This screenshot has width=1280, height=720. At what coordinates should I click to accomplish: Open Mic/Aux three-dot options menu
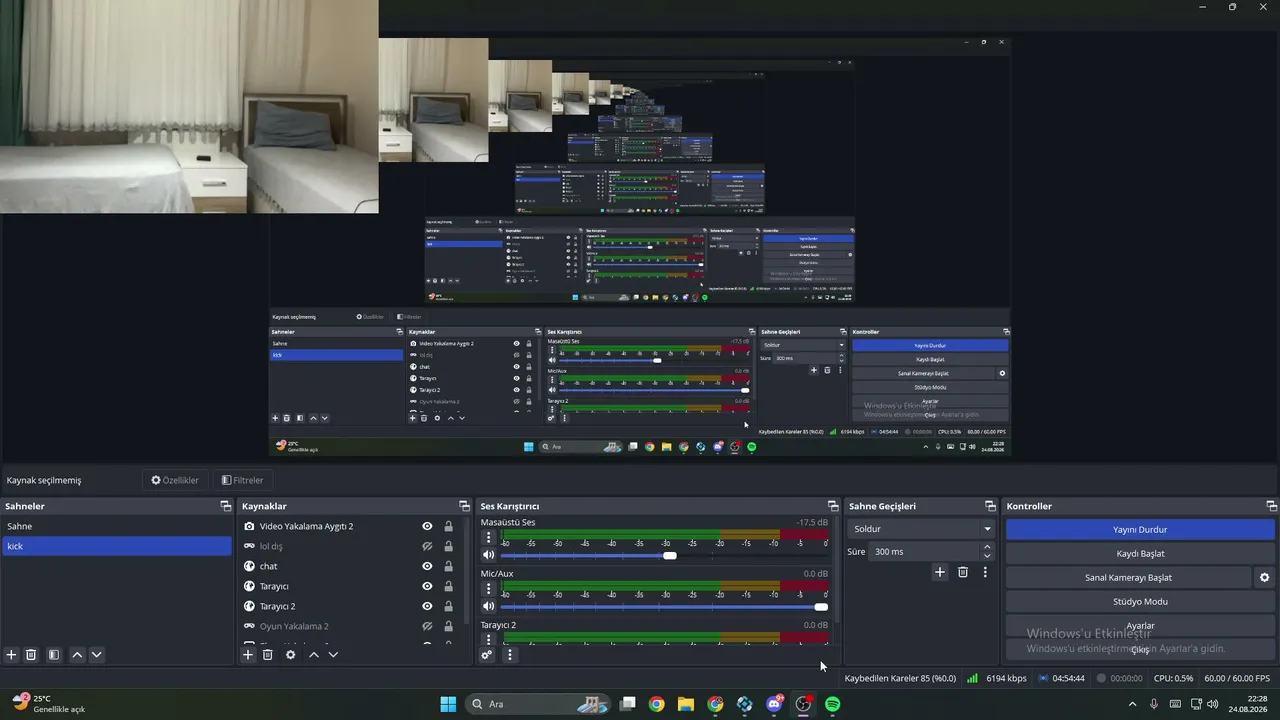489,589
